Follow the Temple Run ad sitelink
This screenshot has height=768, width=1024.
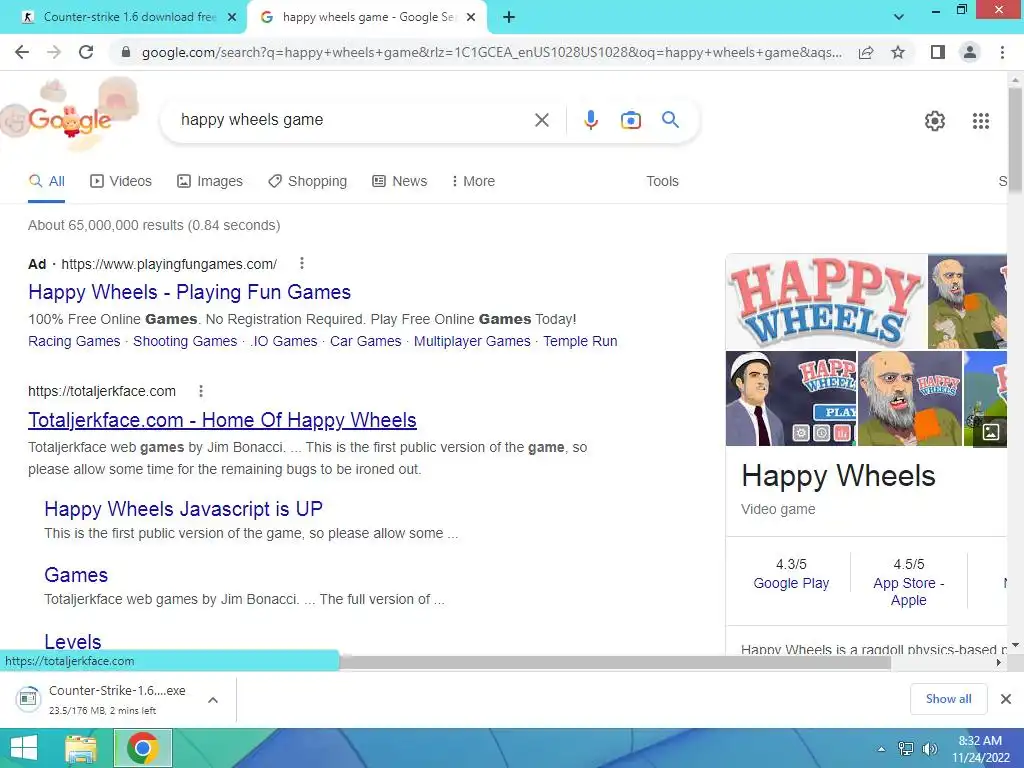tap(580, 341)
